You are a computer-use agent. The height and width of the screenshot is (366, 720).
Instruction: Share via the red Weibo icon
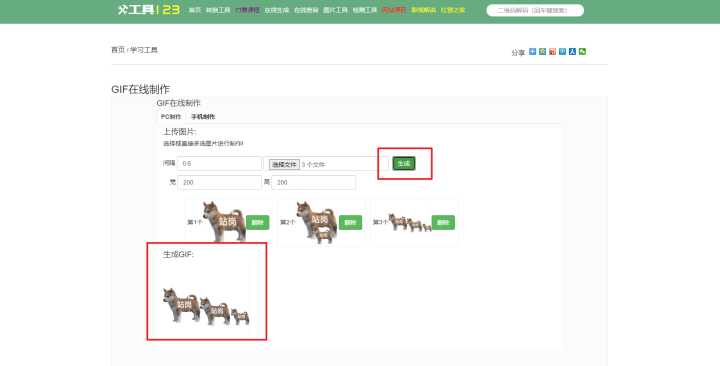pyautogui.click(x=552, y=52)
